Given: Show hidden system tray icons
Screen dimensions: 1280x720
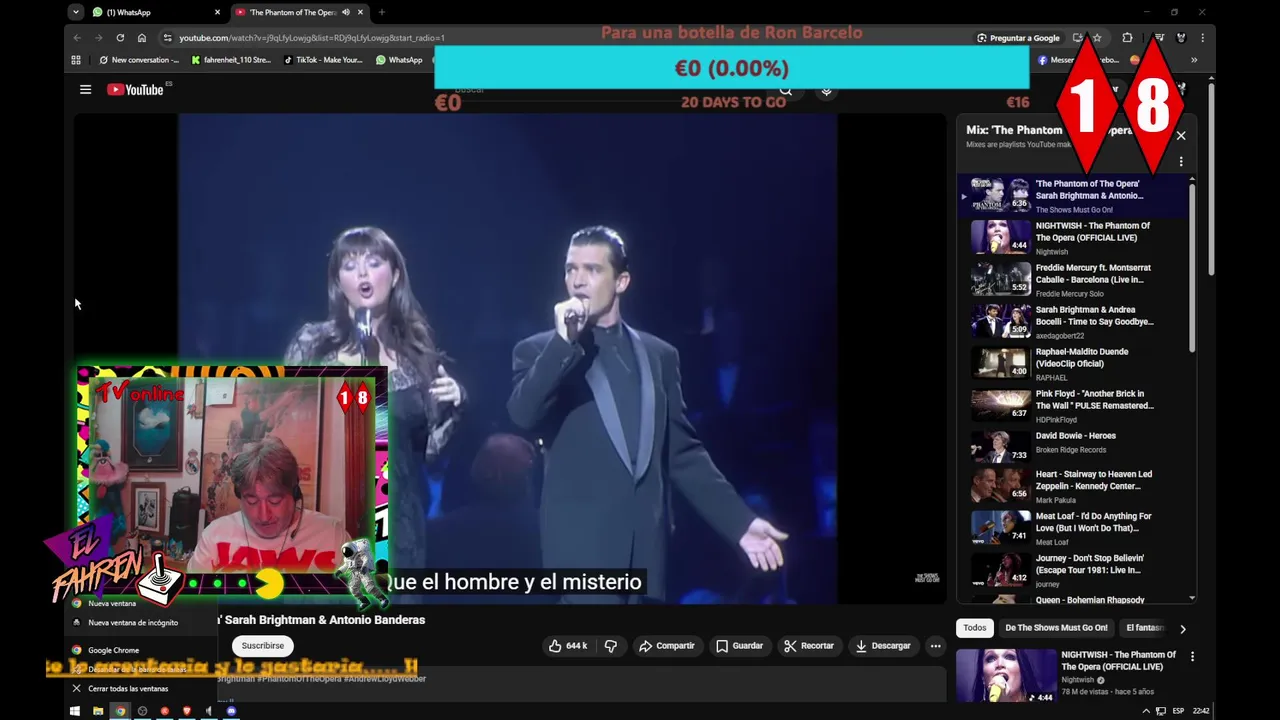Looking at the screenshot, I should (1146, 711).
